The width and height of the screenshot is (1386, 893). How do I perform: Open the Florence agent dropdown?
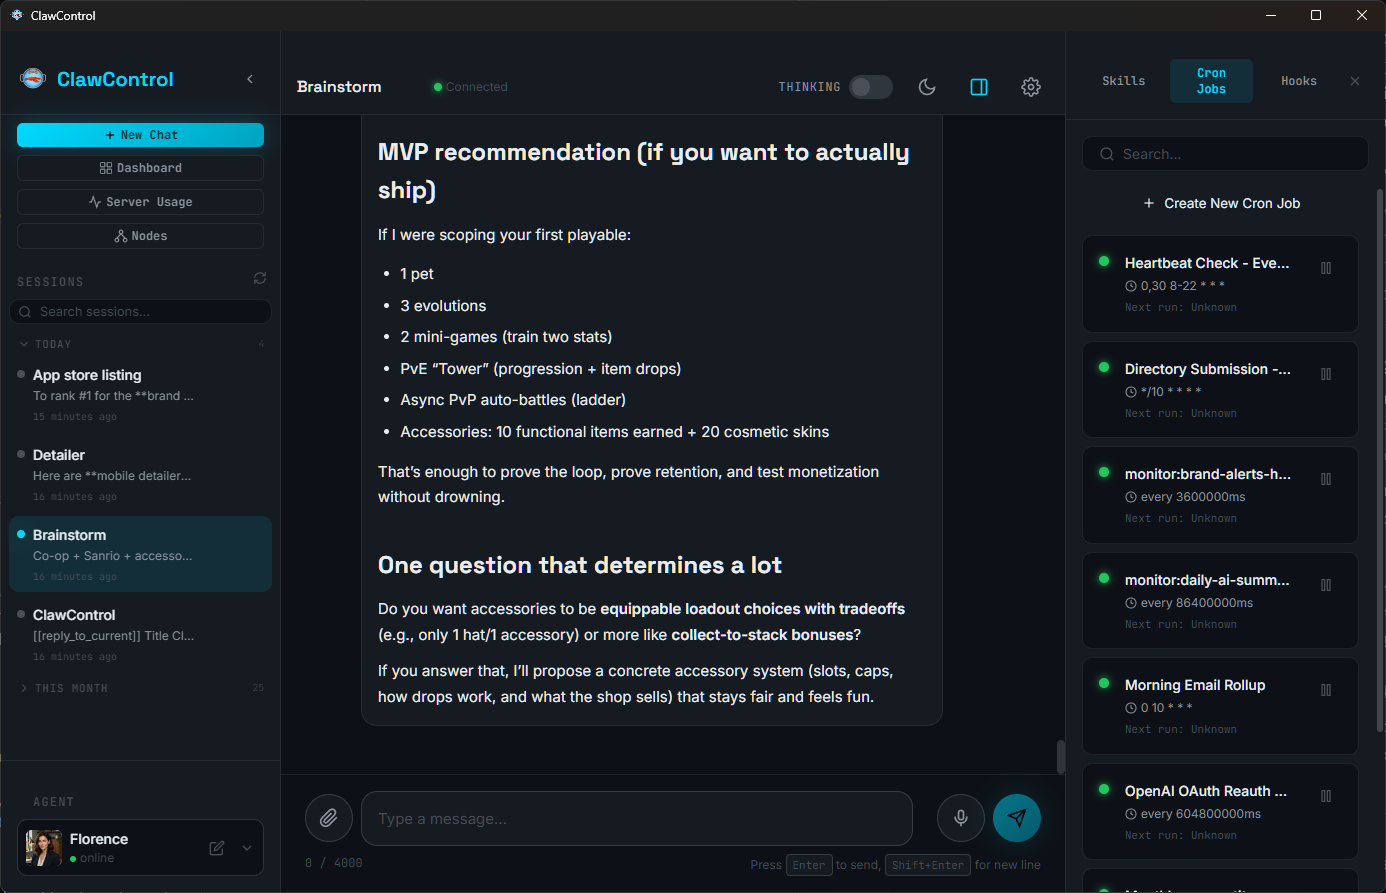coord(247,848)
